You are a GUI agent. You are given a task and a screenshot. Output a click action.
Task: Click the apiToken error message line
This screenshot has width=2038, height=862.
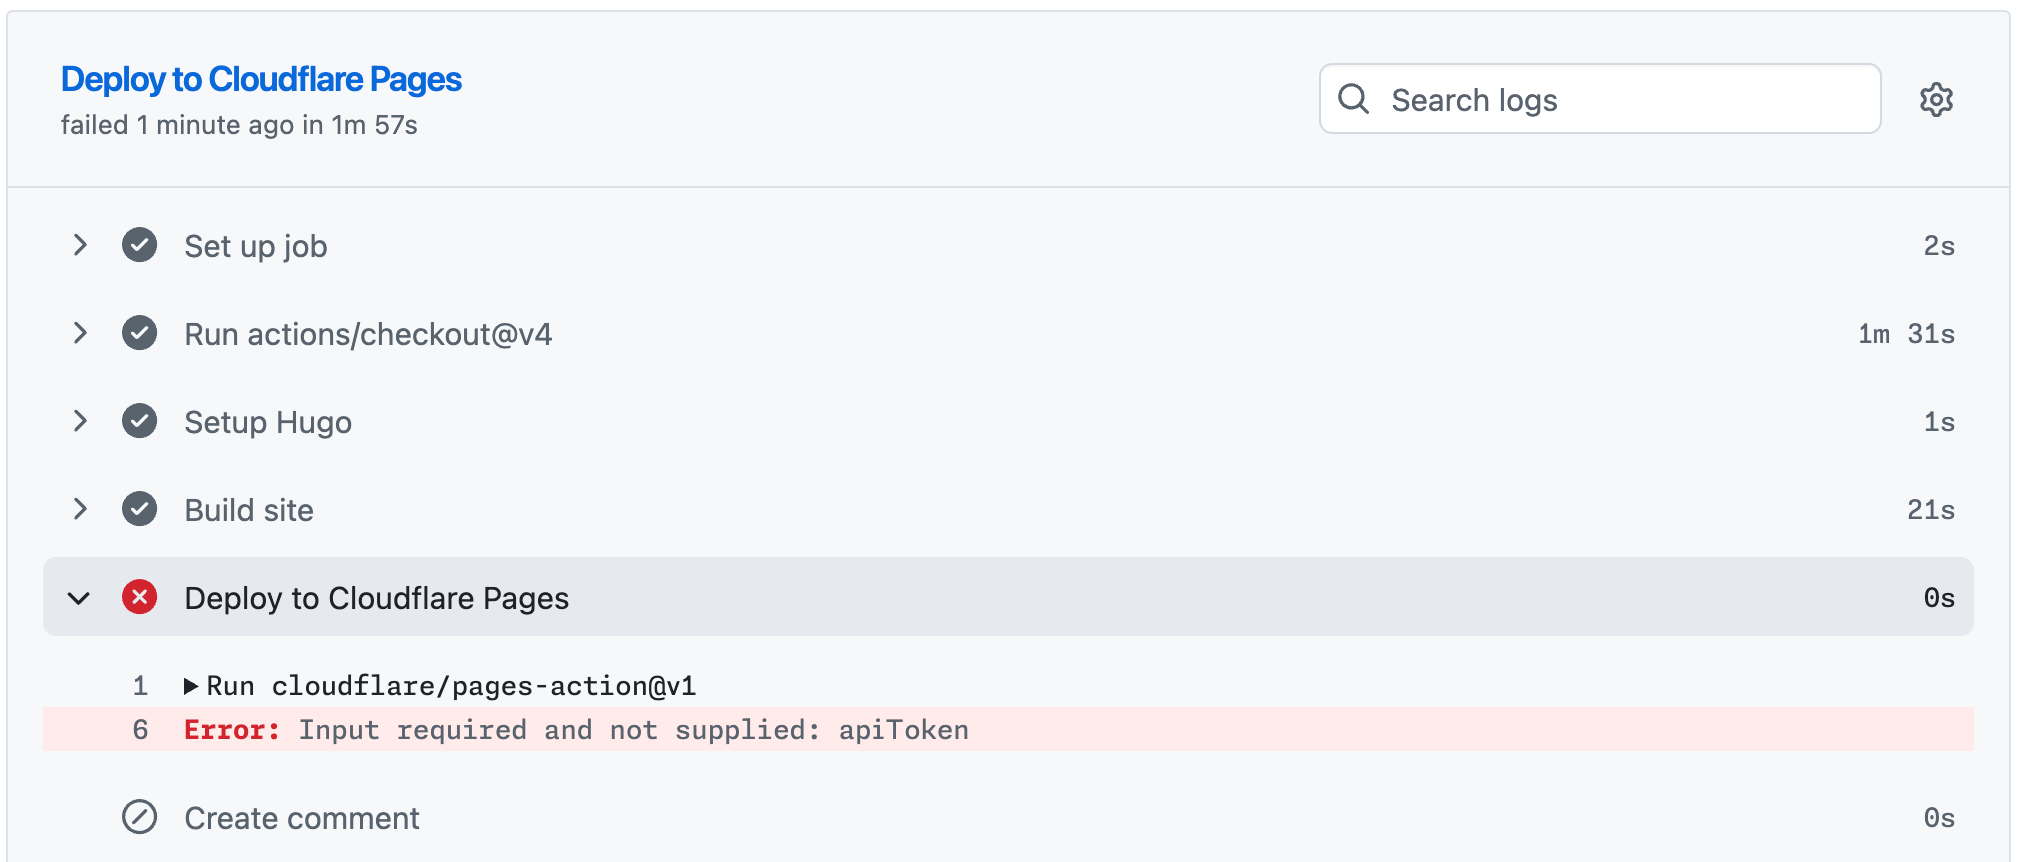click(x=1008, y=729)
